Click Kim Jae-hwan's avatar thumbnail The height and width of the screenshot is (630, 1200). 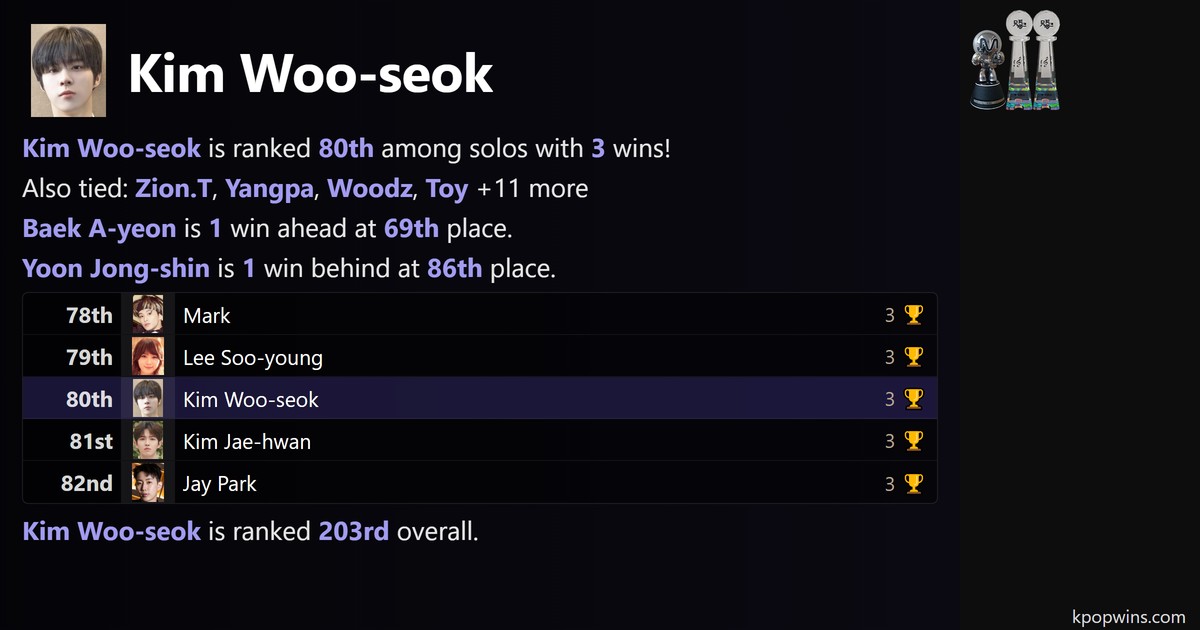pyautogui.click(x=148, y=442)
